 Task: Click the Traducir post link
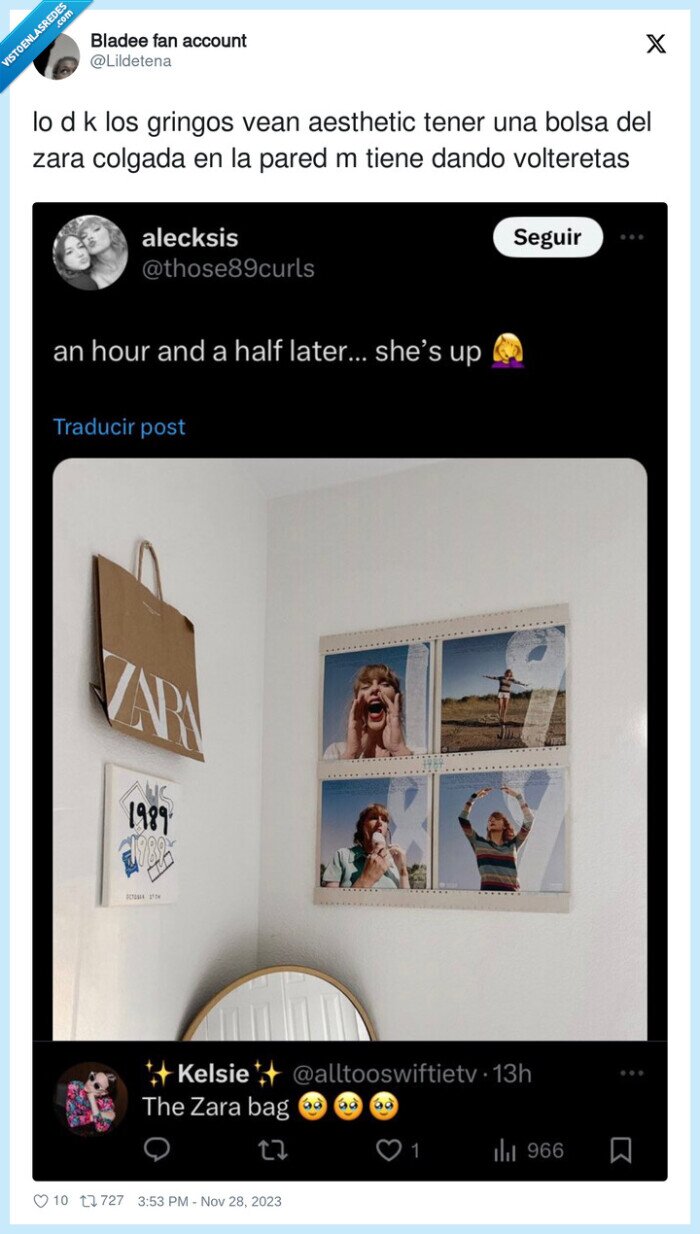pos(119,427)
